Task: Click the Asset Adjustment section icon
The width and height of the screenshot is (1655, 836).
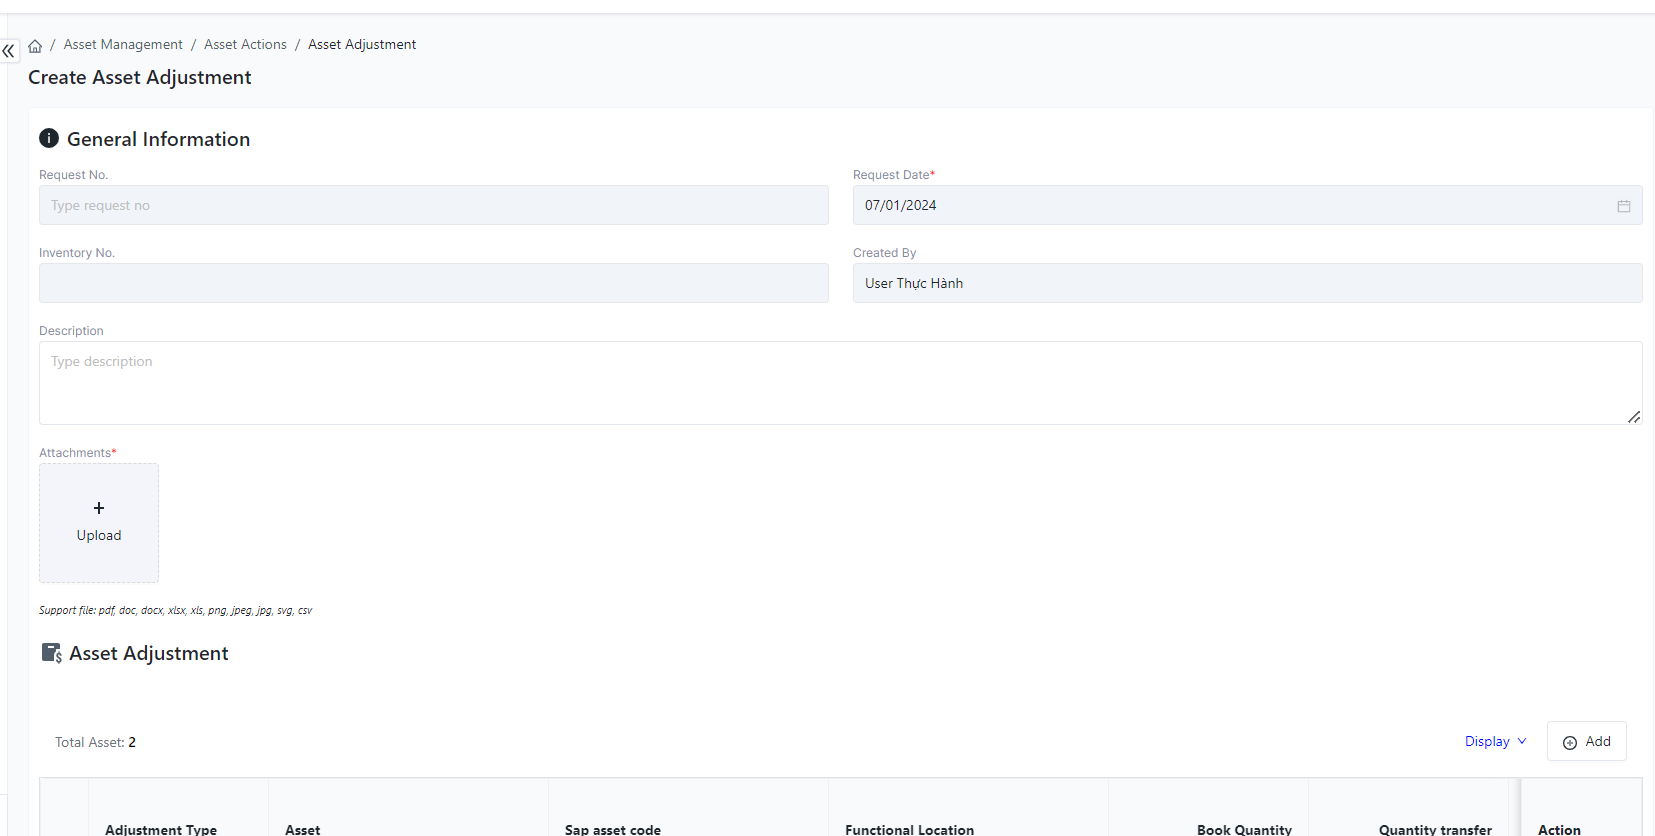Action: click(51, 653)
